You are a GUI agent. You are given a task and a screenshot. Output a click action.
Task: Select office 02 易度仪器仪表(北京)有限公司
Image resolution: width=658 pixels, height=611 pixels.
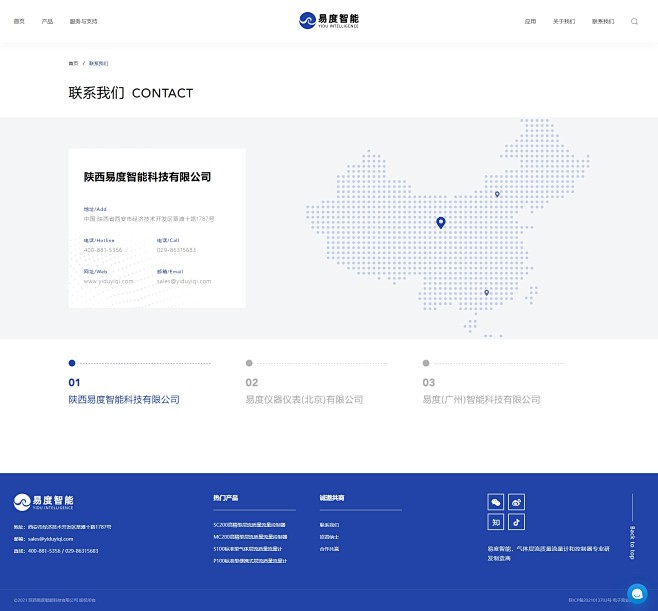[x=304, y=400]
